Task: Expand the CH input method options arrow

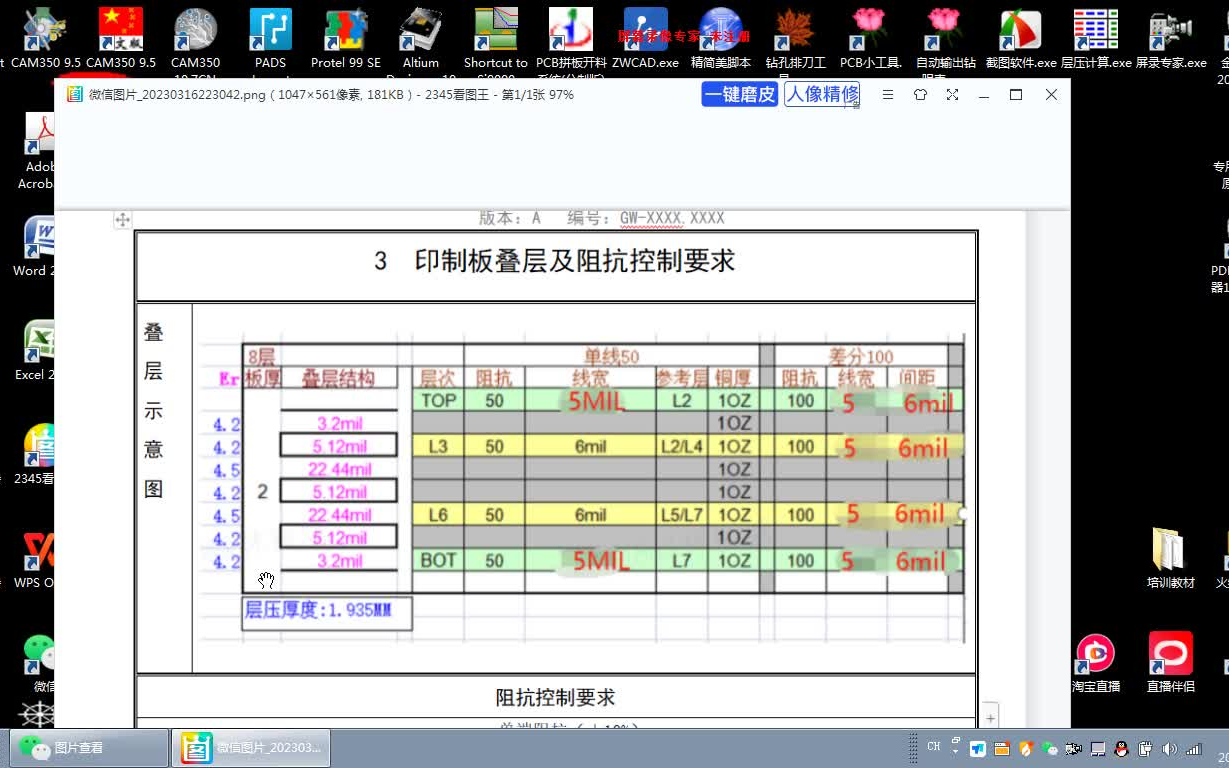Action: (955, 752)
